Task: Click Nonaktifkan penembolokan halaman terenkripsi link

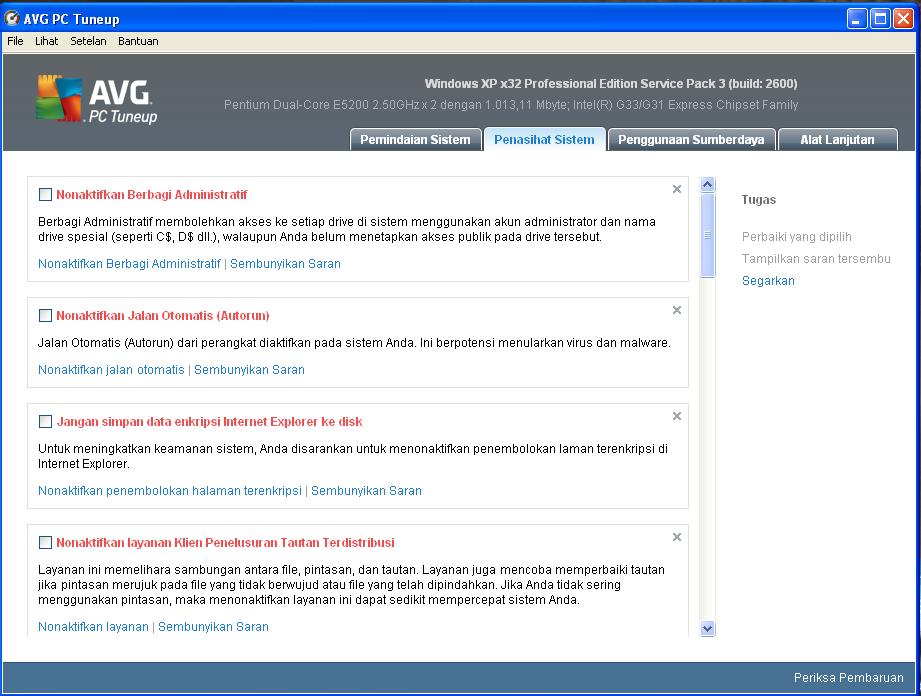Action: (170, 490)
